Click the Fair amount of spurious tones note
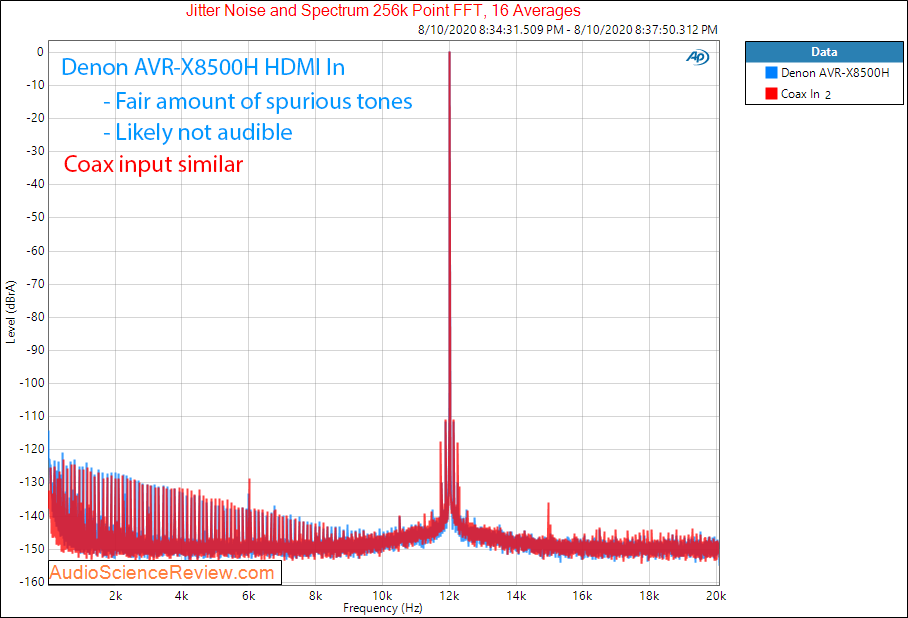Viewport: 908px width, 618px height. coord(258,101)
